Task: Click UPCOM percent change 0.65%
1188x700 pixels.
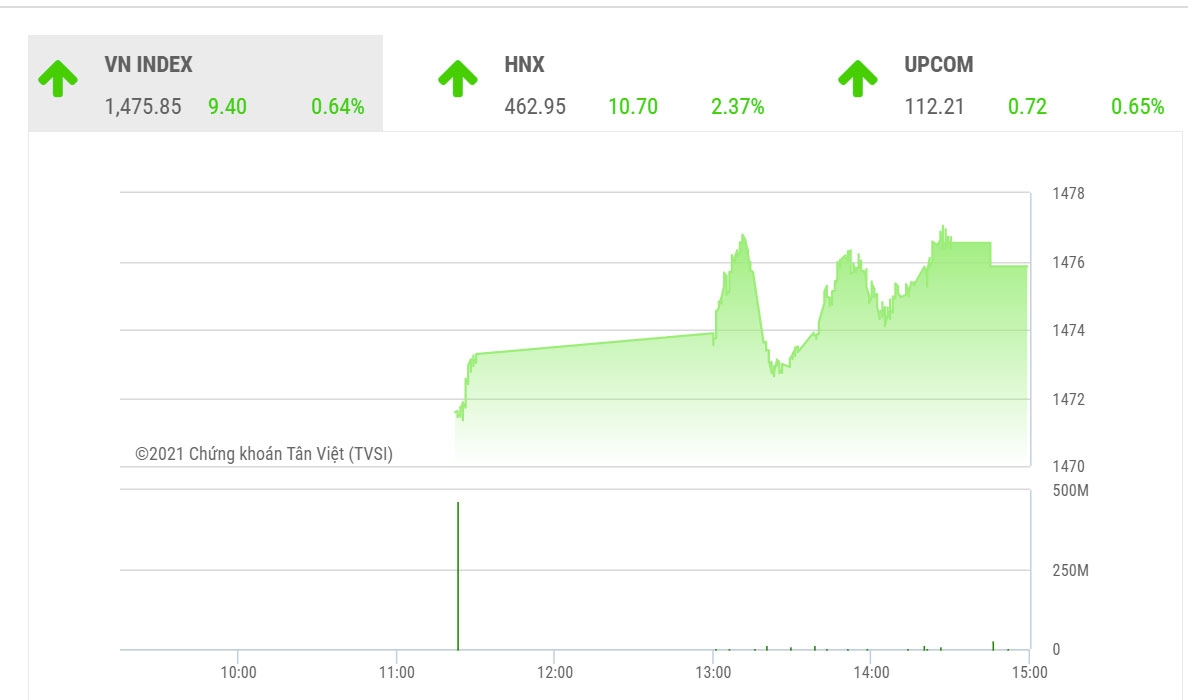Action: coord(1137,107)
